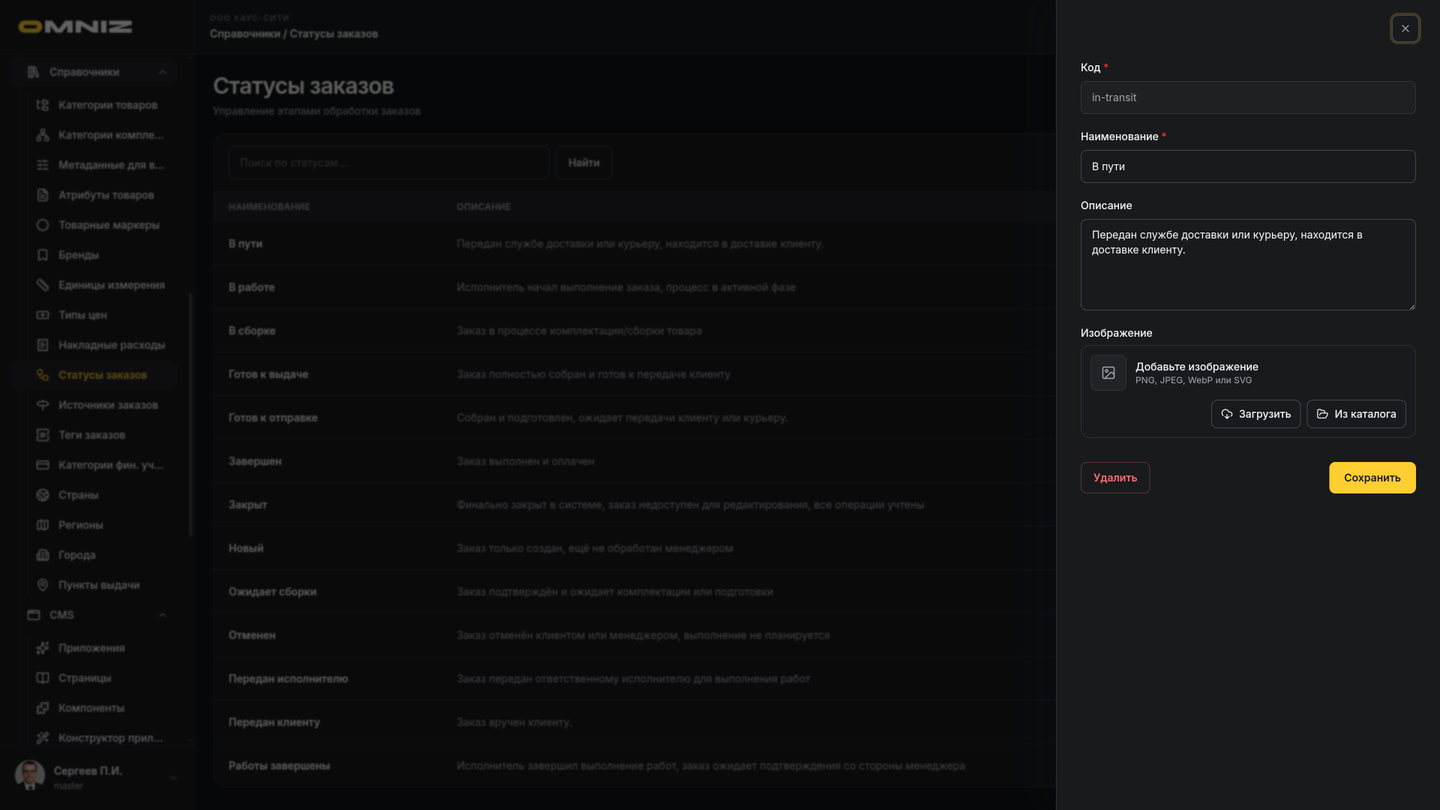1440x810 pixels.
Task: Click the 'Статусы заказов' page heading
Action: [x=303, y=87]
